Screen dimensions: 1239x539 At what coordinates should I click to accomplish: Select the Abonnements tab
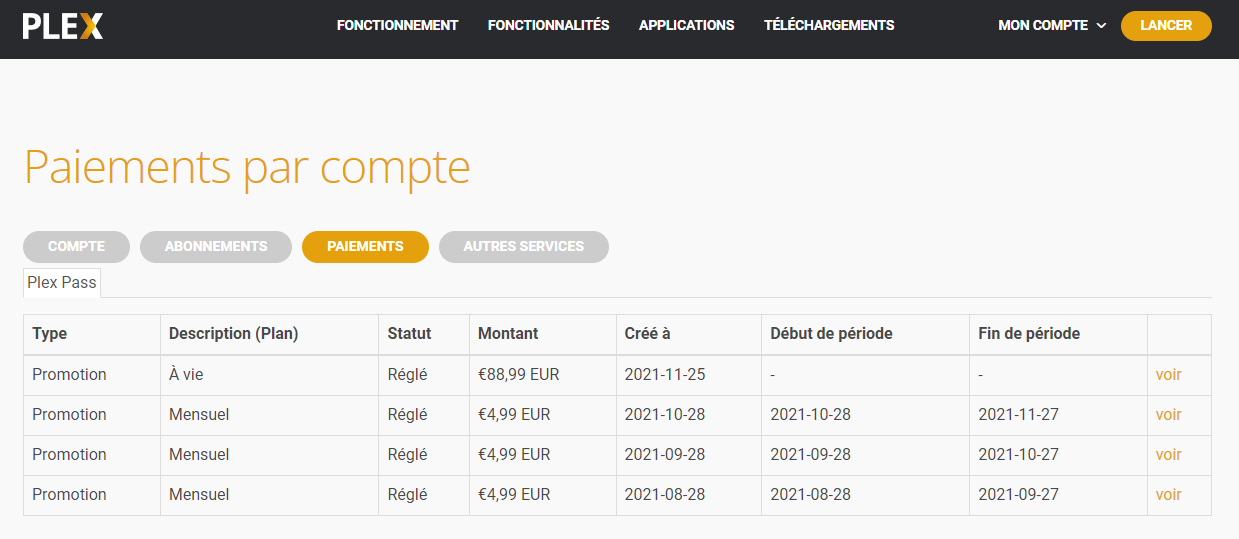click(x=216, y=247)
